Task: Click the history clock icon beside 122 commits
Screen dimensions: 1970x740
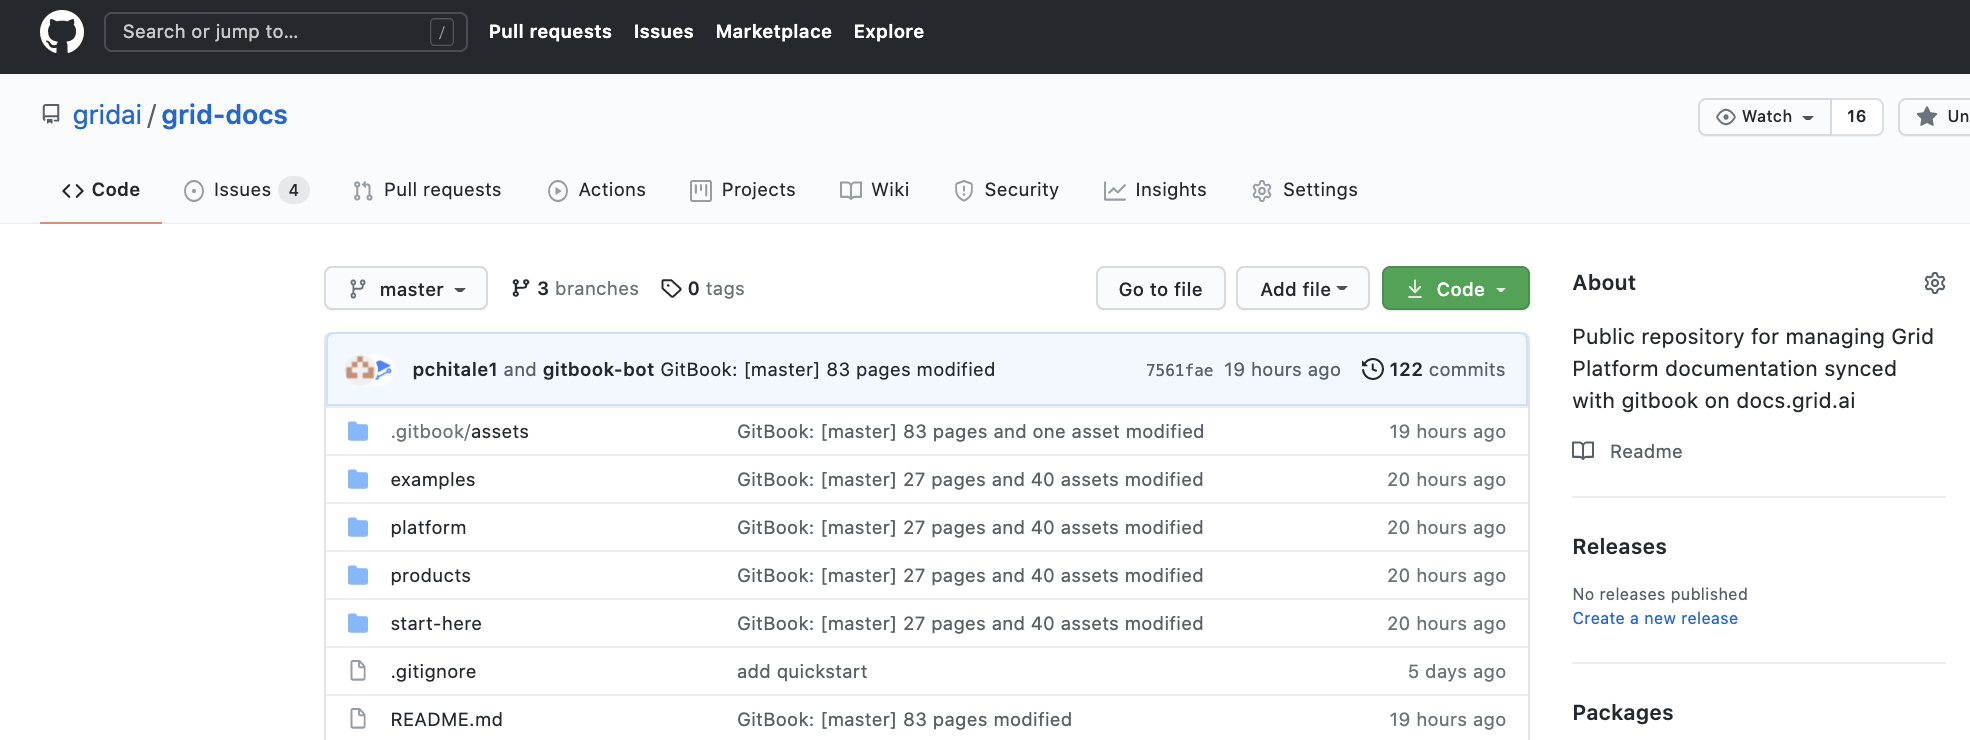Action: click(1373, 369)
